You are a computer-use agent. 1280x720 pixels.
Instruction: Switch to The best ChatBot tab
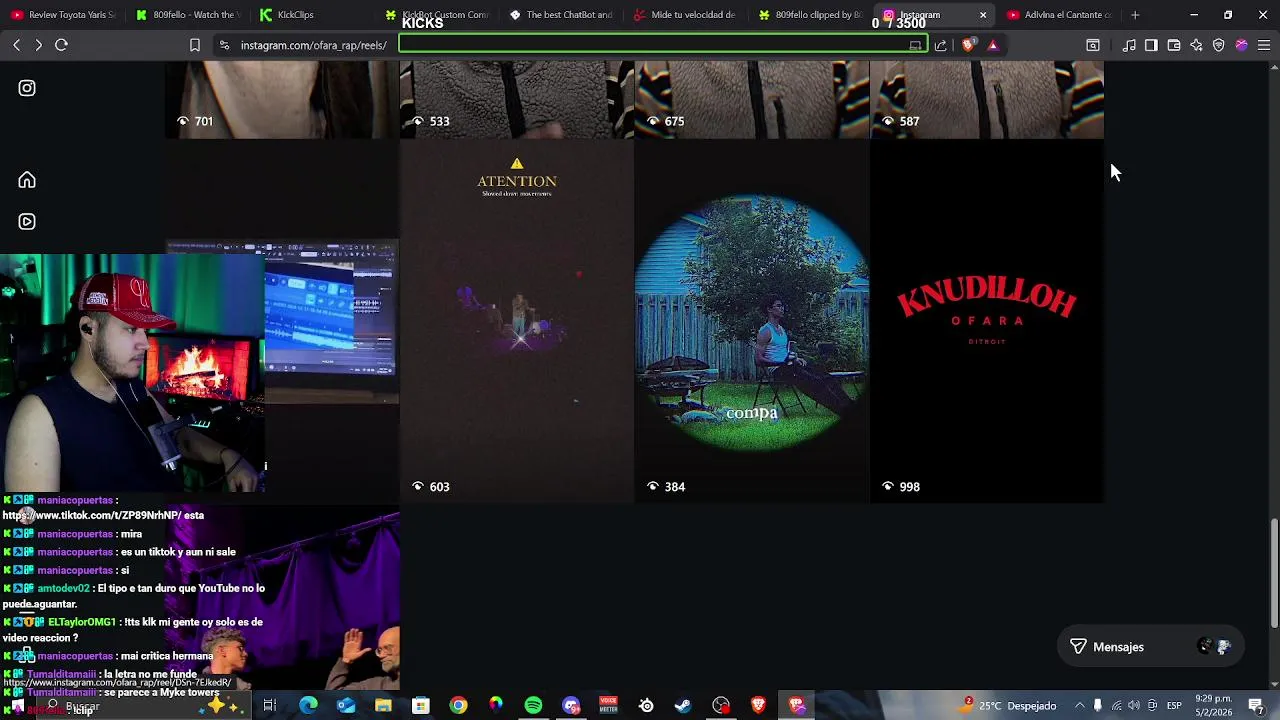click(561, 15)
